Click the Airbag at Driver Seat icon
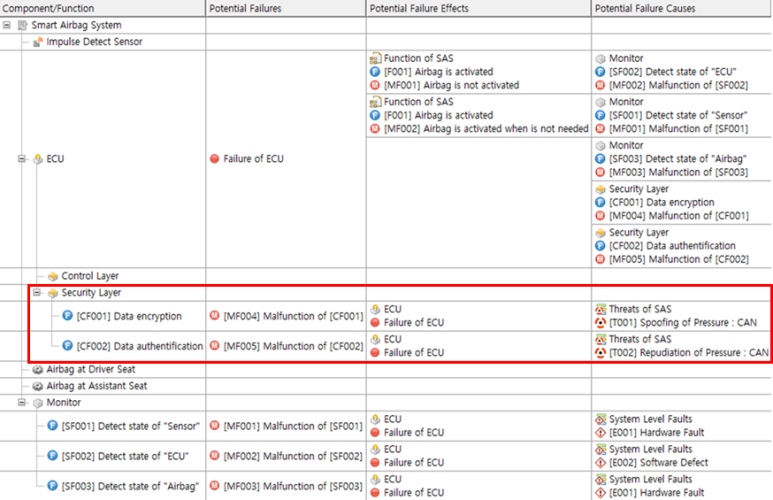The image size is (773, 500). pyautogui.click(x=38, y=368)
